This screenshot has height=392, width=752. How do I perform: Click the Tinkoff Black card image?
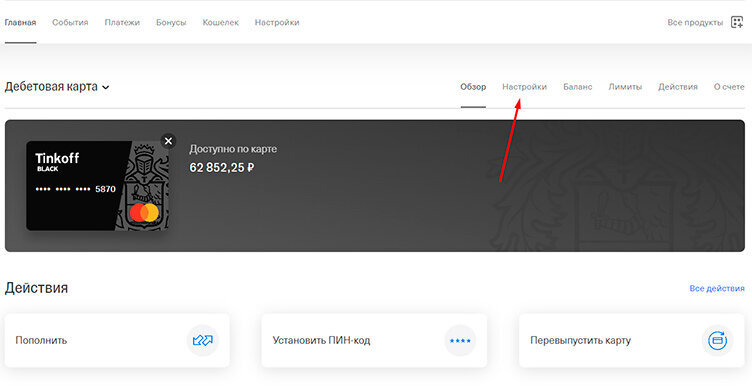(x=97, y=186)
